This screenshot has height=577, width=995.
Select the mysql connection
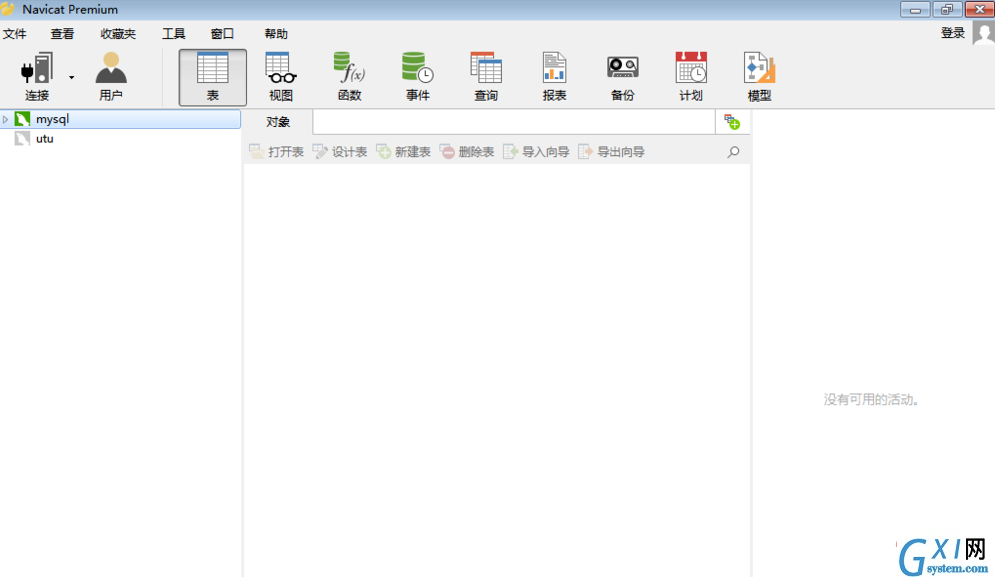(x=121, y=119)
